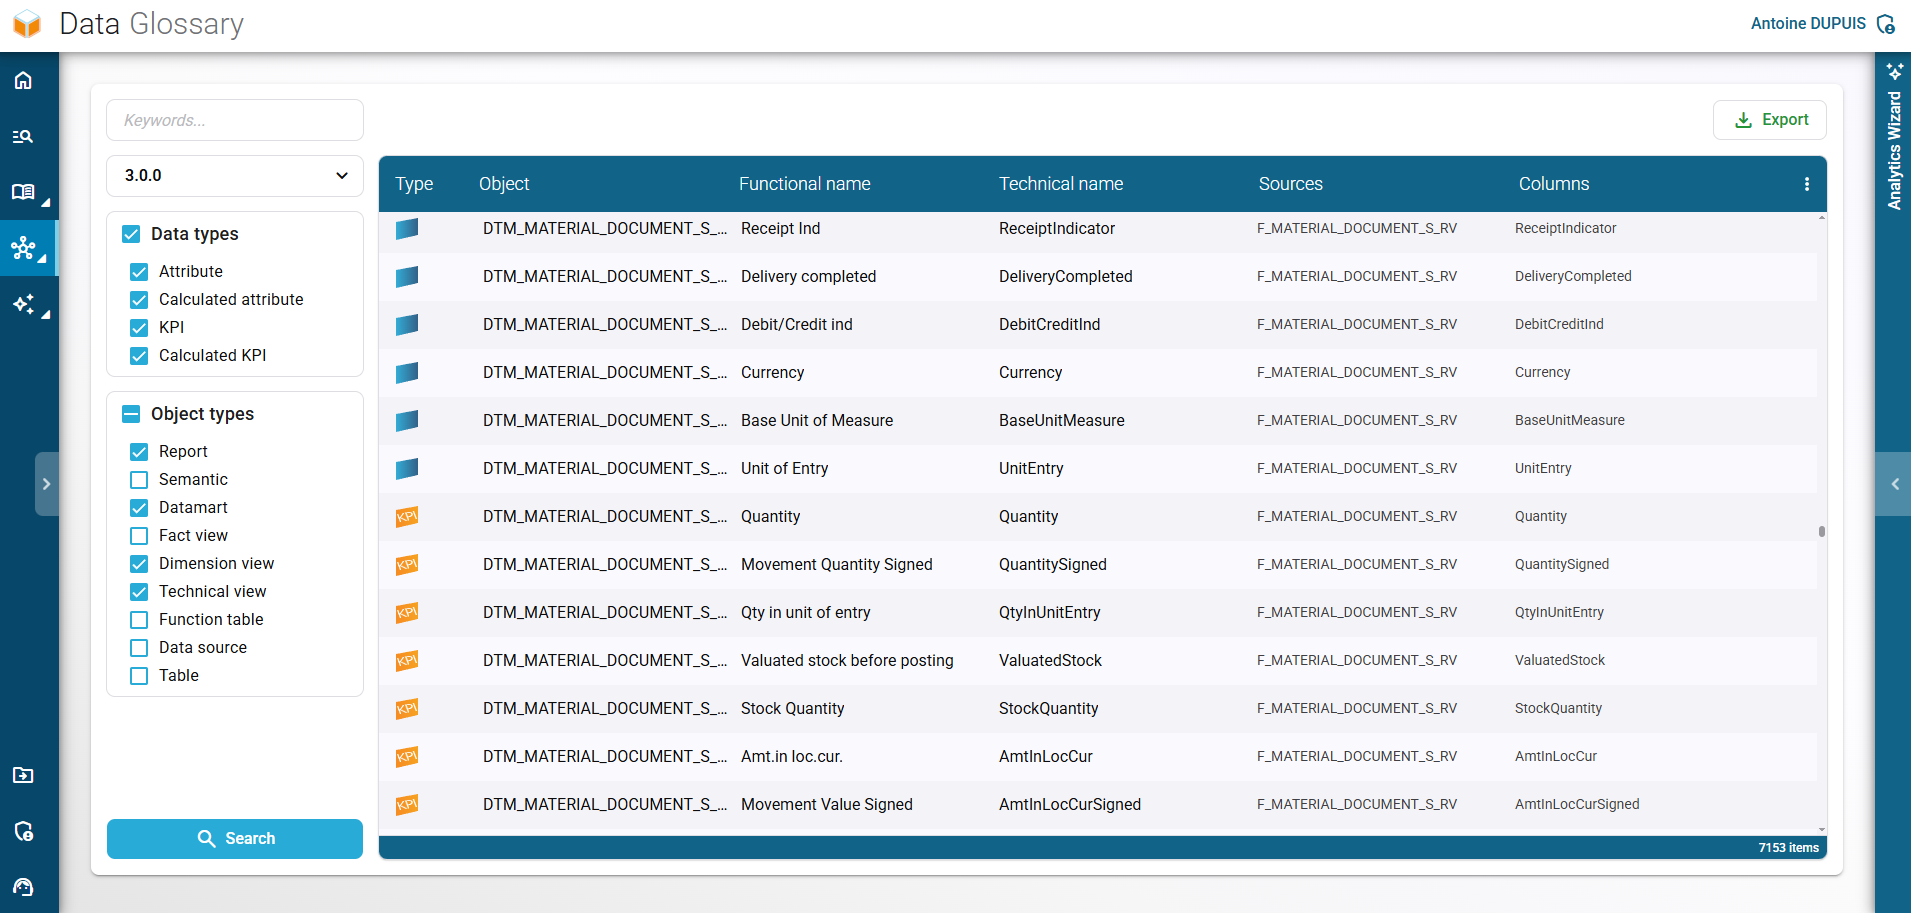Uncheck the Attribute data type
The image size is (1911, 913).
point(139,272)
